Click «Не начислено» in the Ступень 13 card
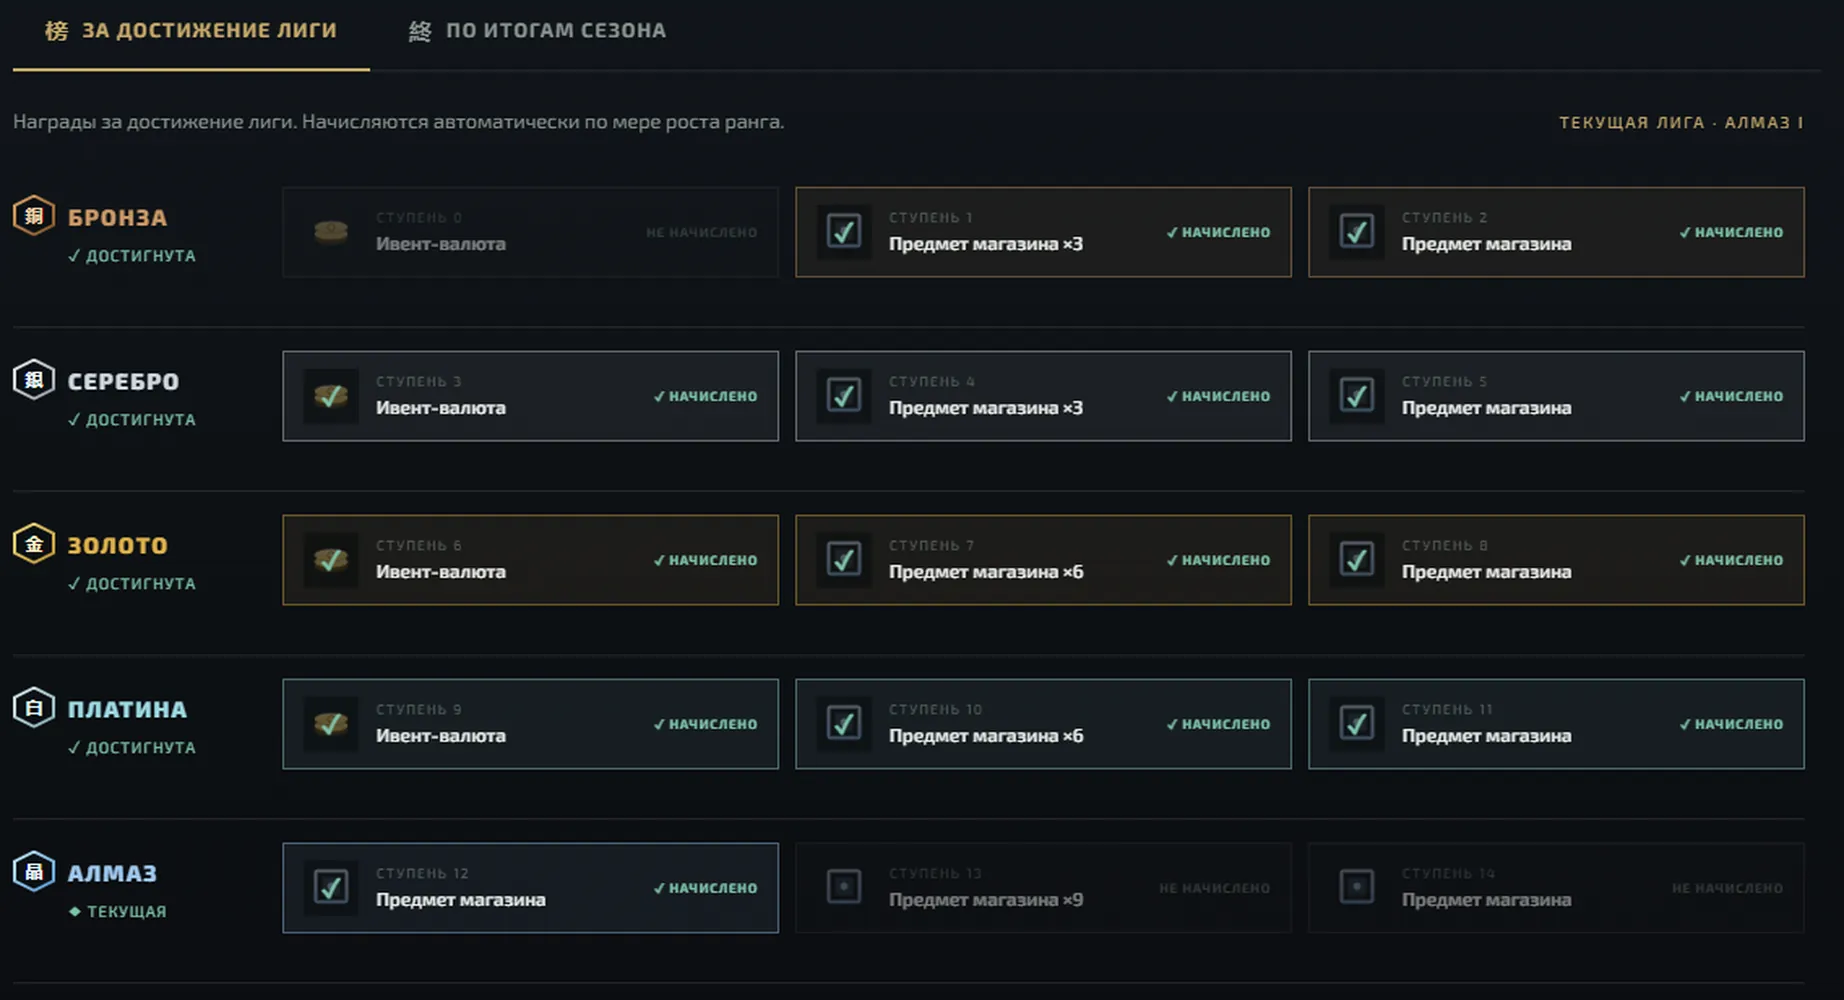Screen dimensions: 1844x1000 1214,888
